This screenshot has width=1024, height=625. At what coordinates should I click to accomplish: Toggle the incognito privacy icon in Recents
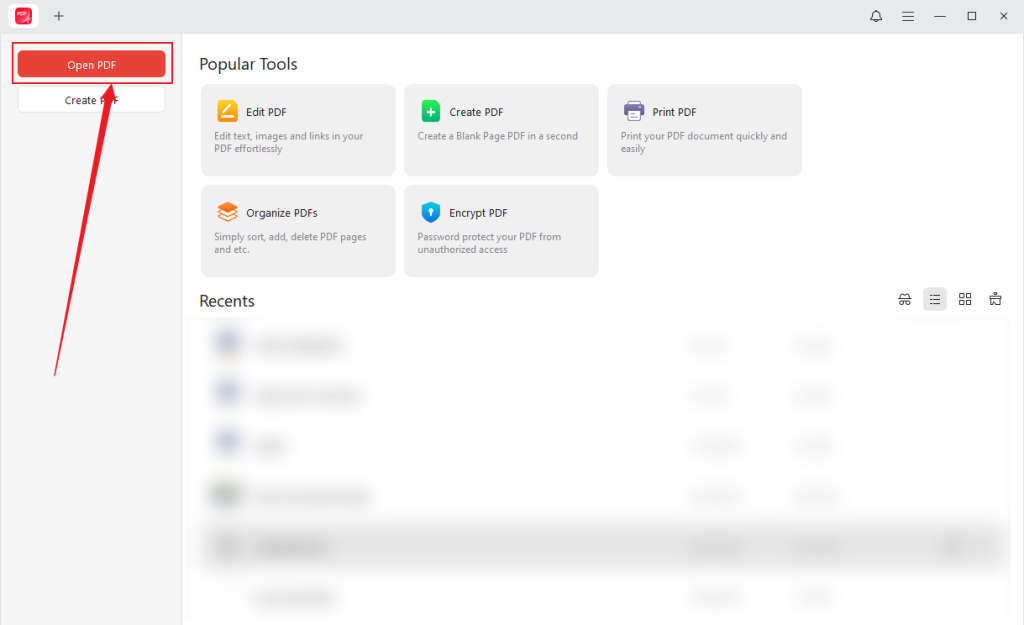pos(904,299)
